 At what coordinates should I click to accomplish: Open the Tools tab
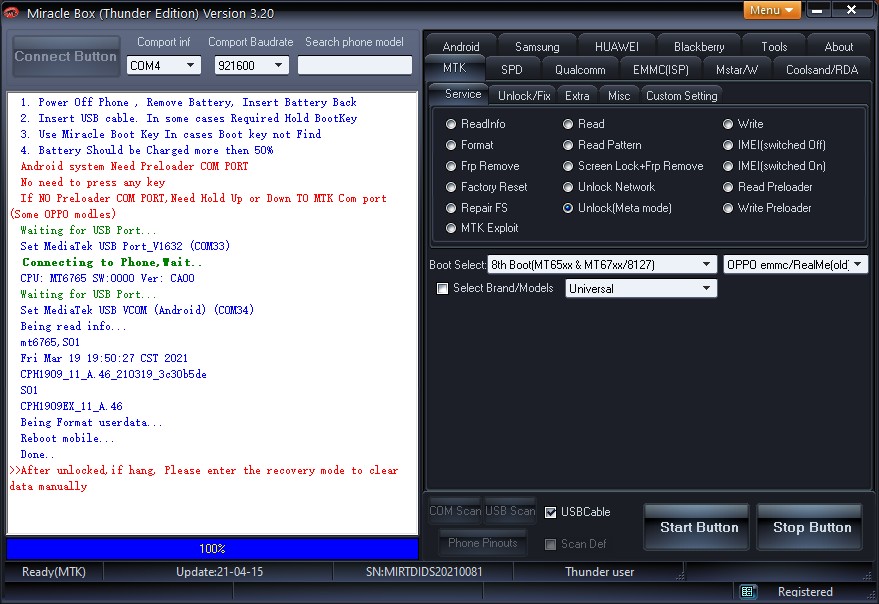click(x=774, y=47)
